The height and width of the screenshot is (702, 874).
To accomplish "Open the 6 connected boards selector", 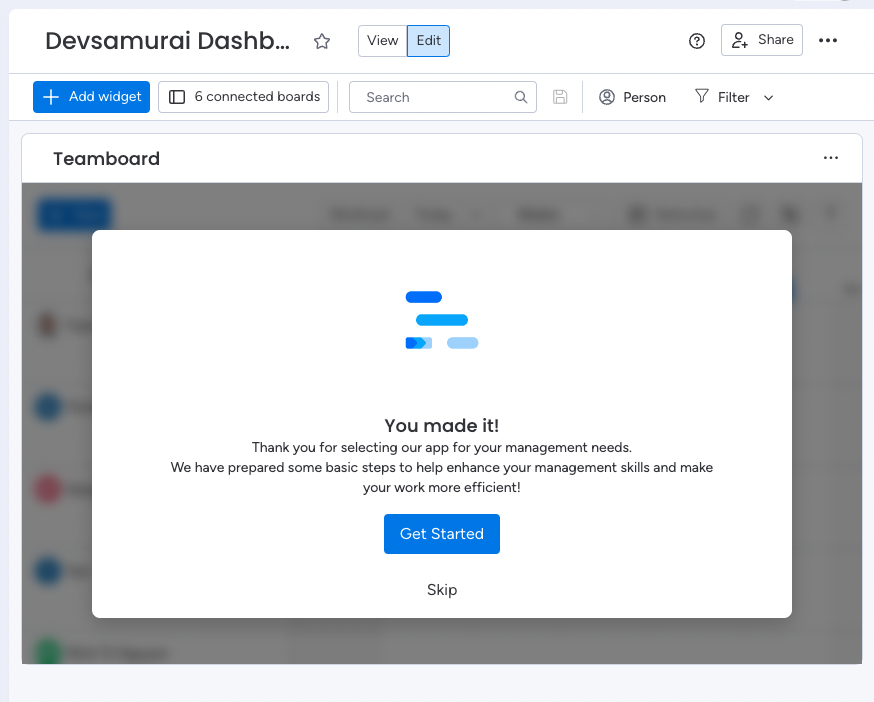I will [244, 97].
